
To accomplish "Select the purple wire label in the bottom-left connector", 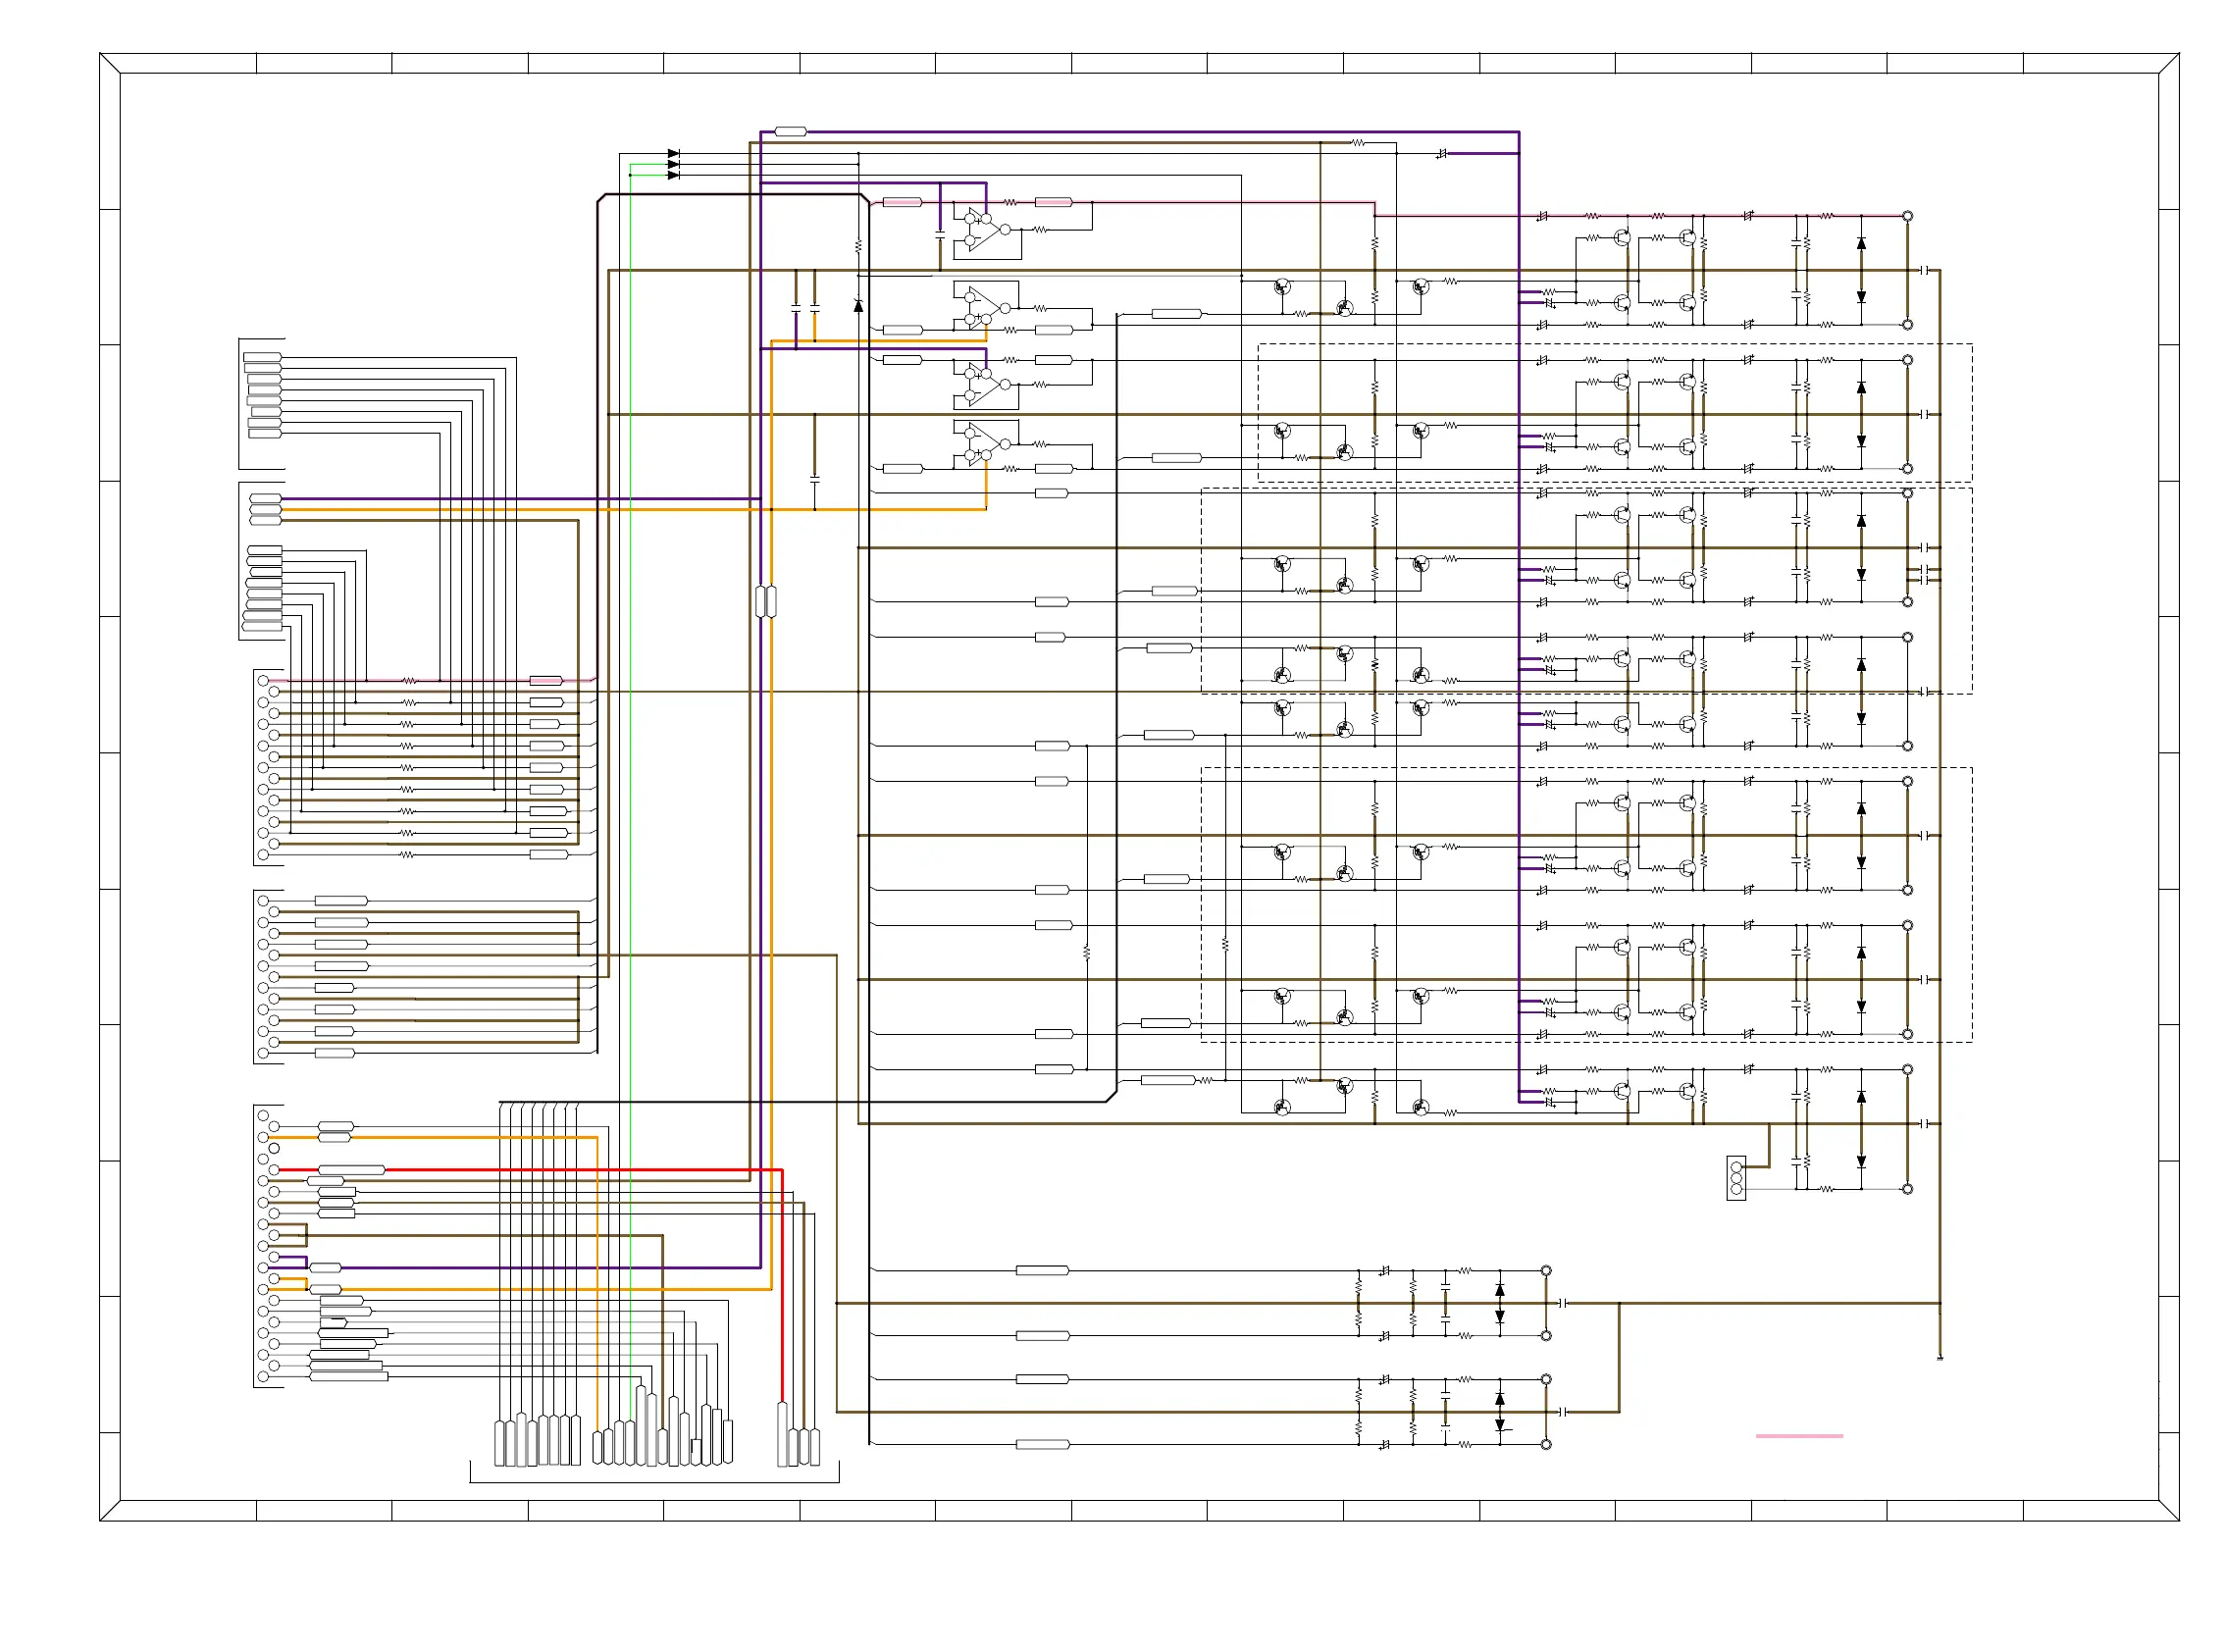I will [326, 1268].
